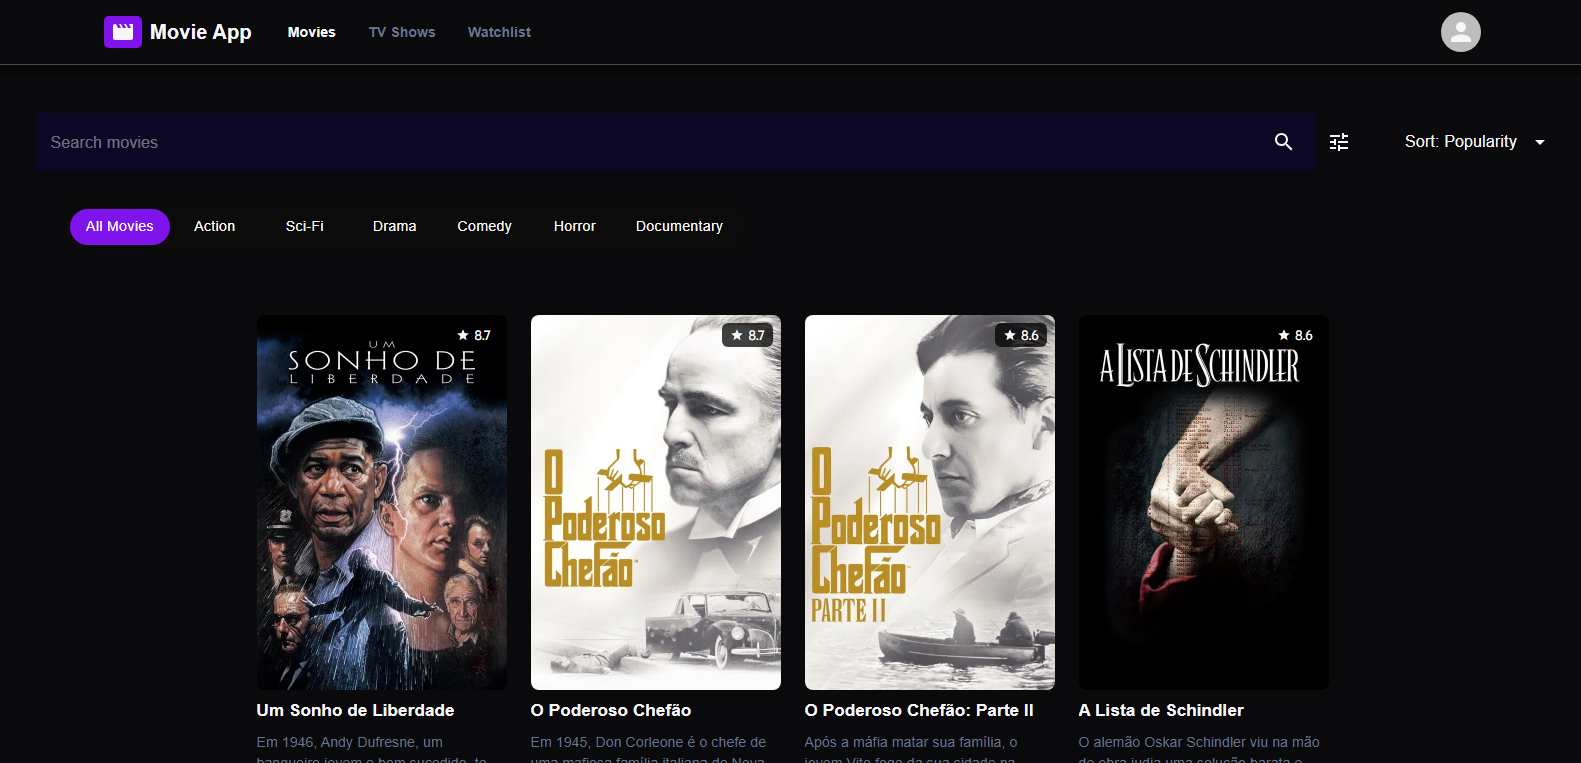Click description 'Em 1945, Don Corleone é o chefe de'
This screenshot has width=1581, height=763.
click(x=648, y=742)
